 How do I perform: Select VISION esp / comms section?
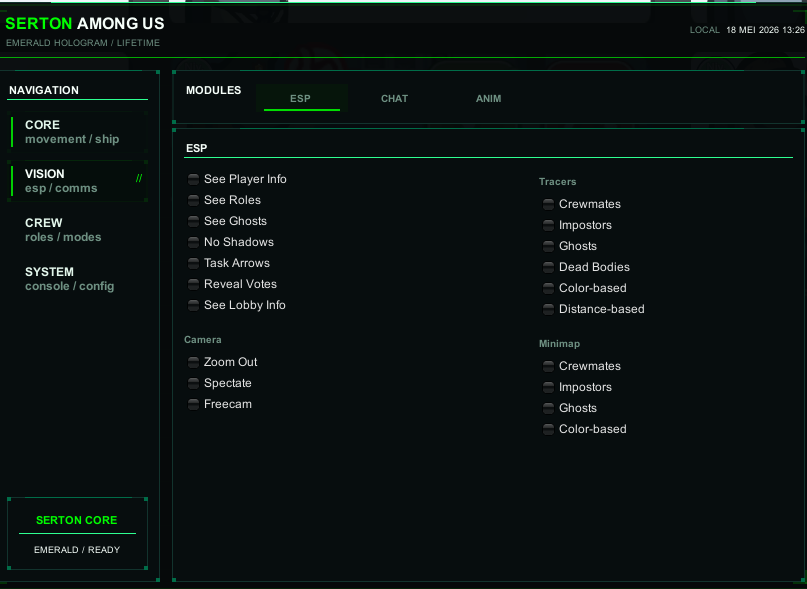(x=78, y=181)
